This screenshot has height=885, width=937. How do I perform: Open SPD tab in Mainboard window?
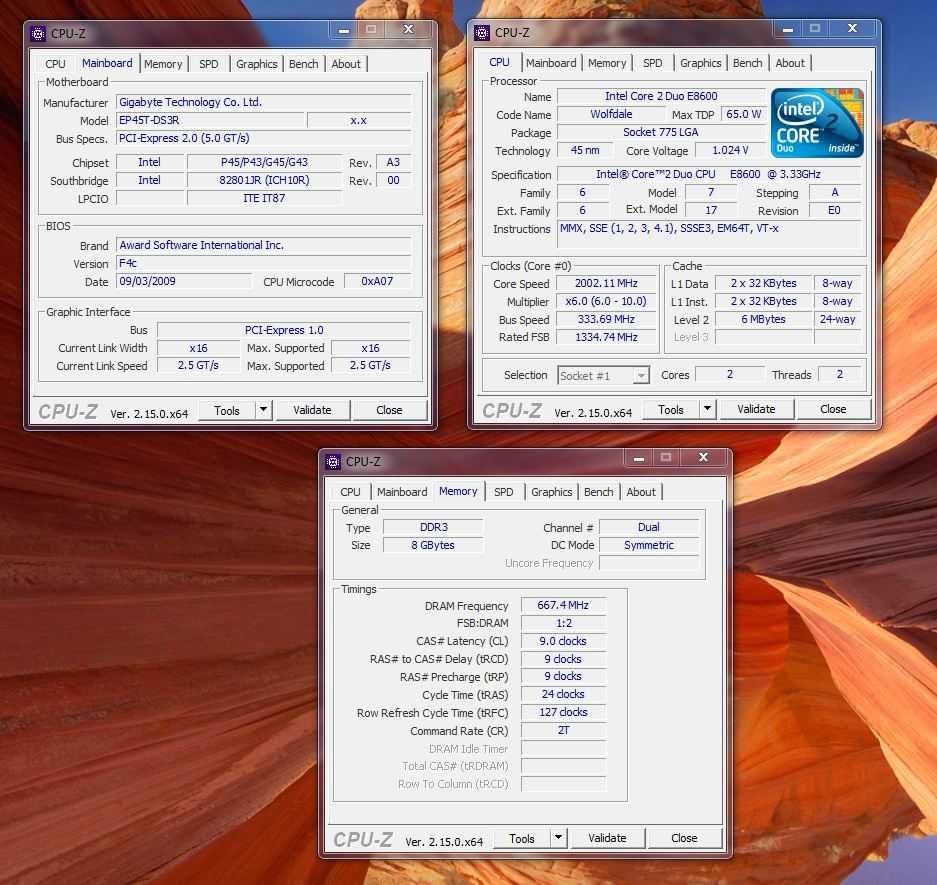(x=209, y=64)
